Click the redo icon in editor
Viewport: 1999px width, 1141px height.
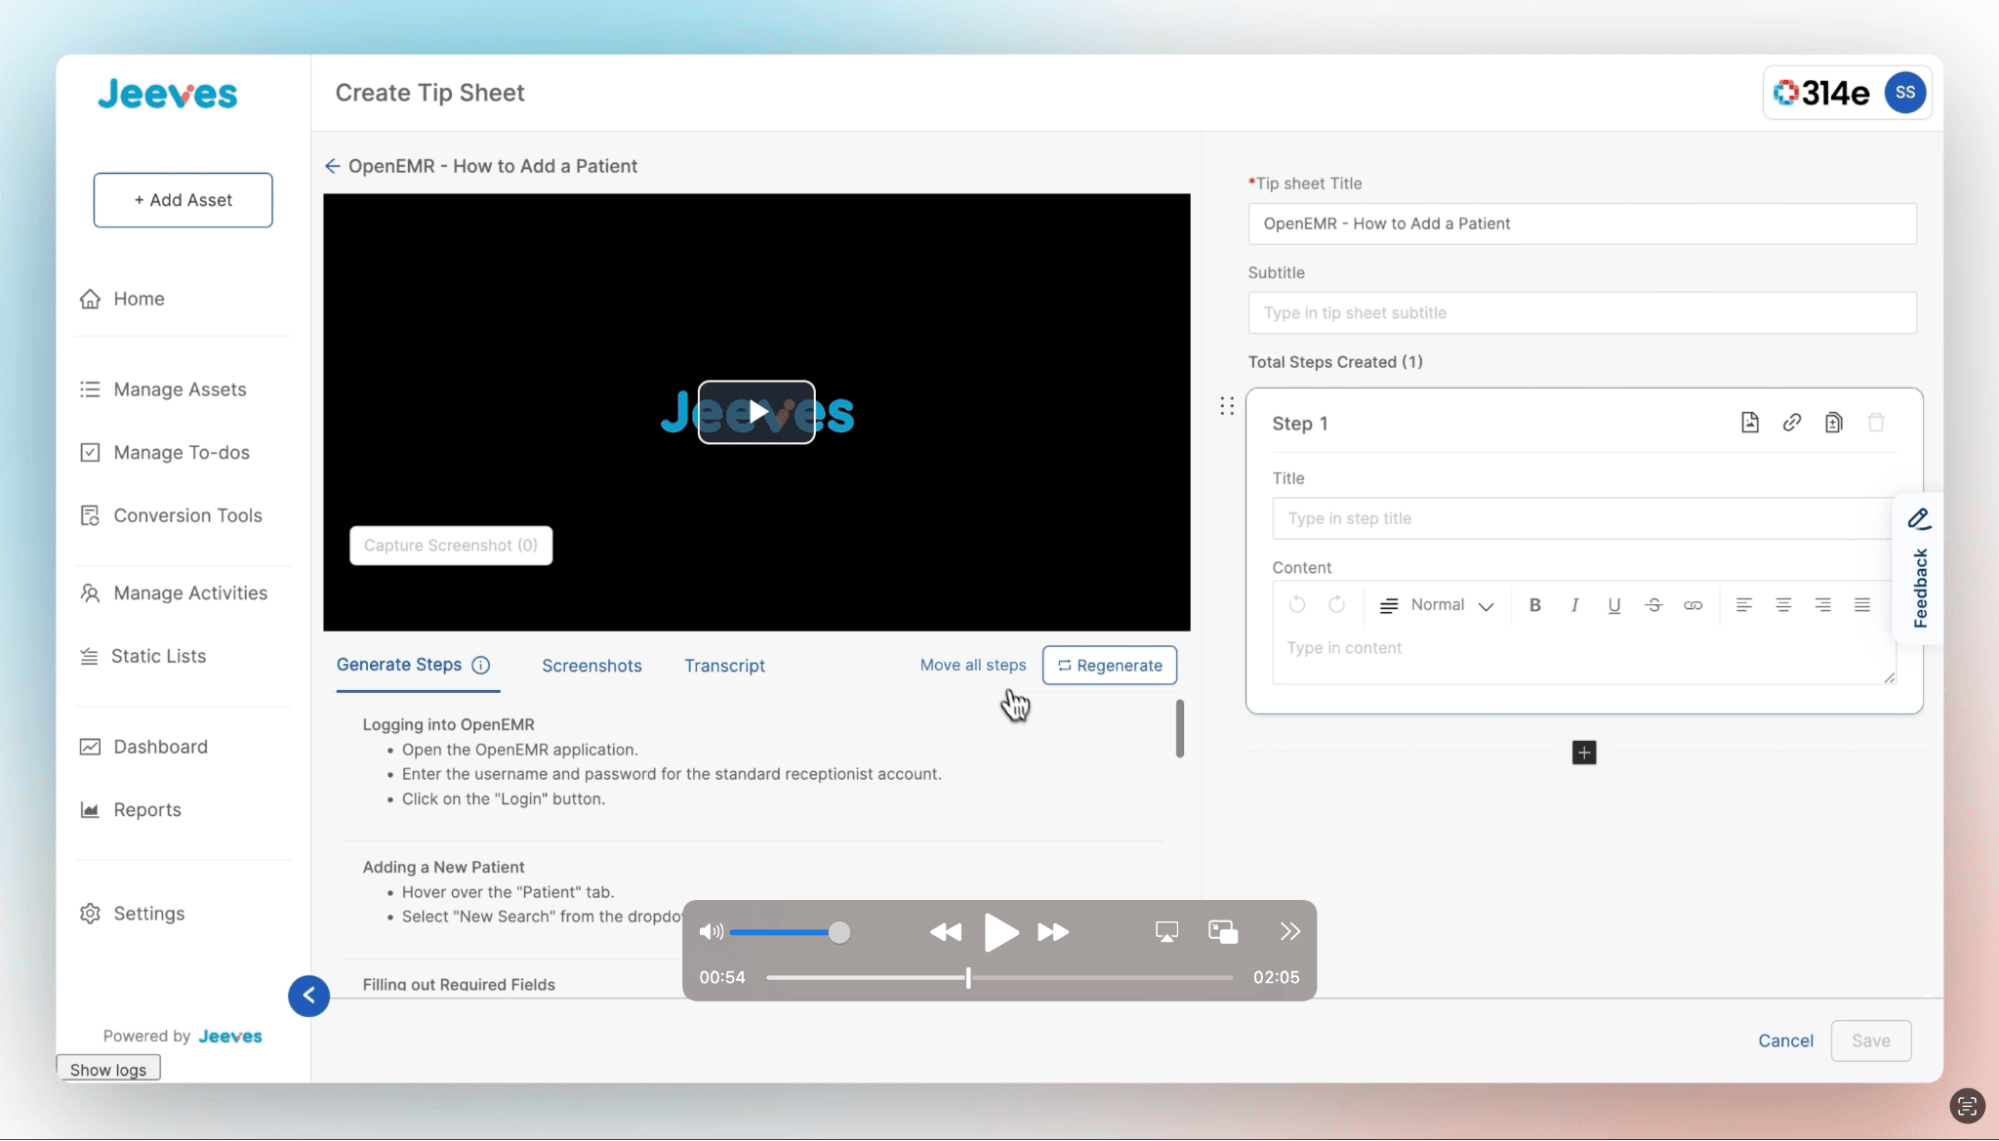click(x=1337, y=605)
